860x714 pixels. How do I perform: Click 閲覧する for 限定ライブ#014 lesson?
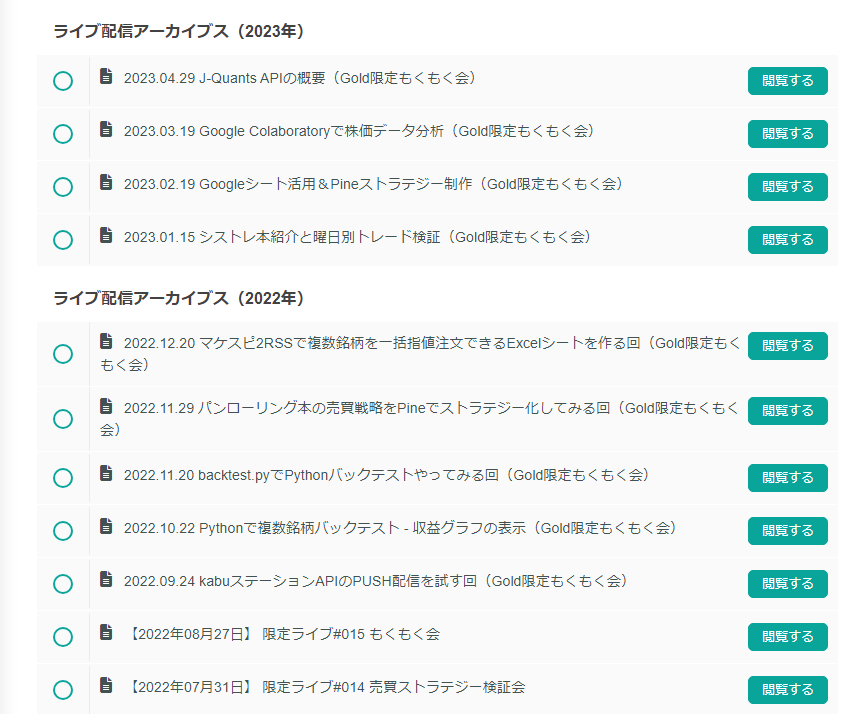point(788,690)
